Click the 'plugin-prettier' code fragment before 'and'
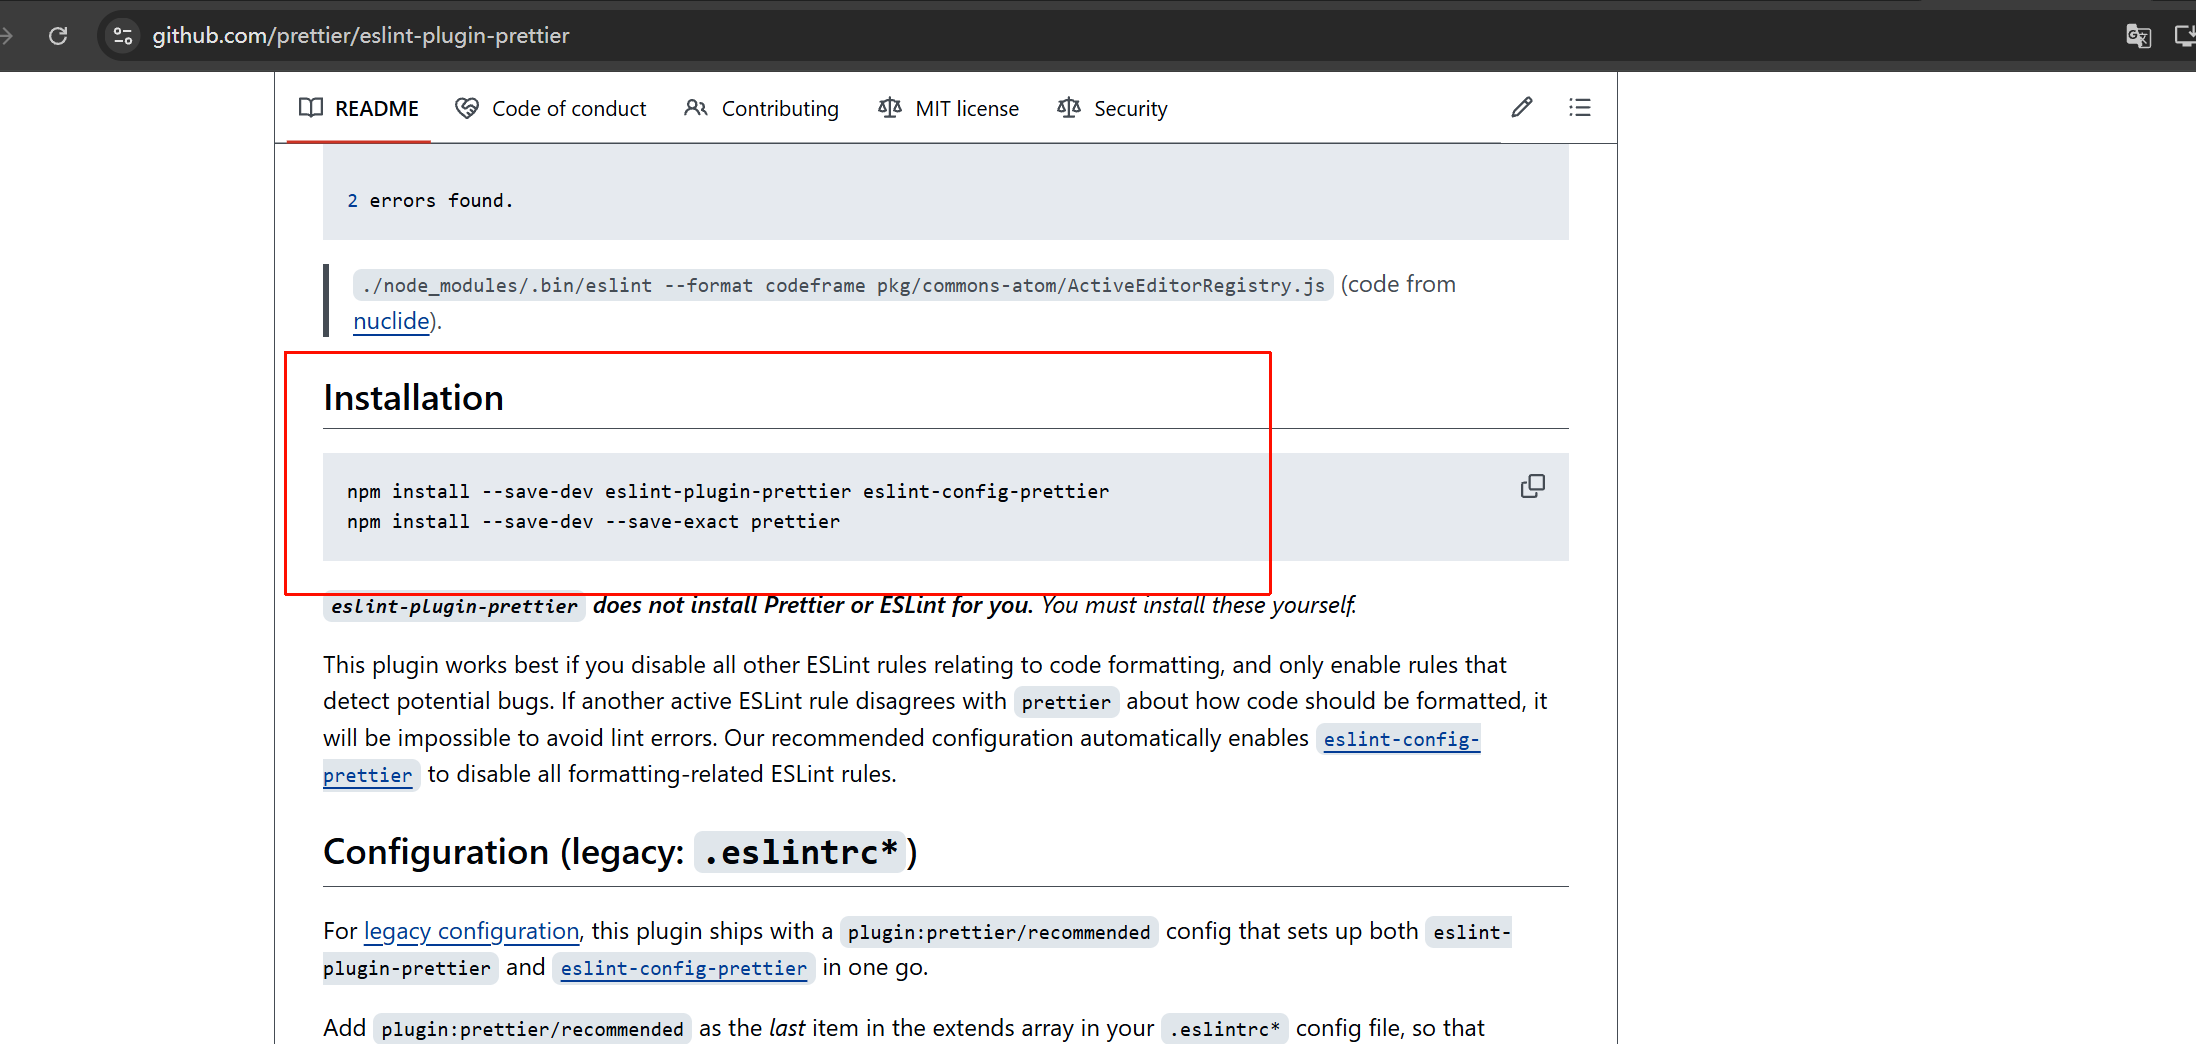Image resolution: width=2196 pixels, height=1044 pixels. pyautogui.click(x=408, y=968)
